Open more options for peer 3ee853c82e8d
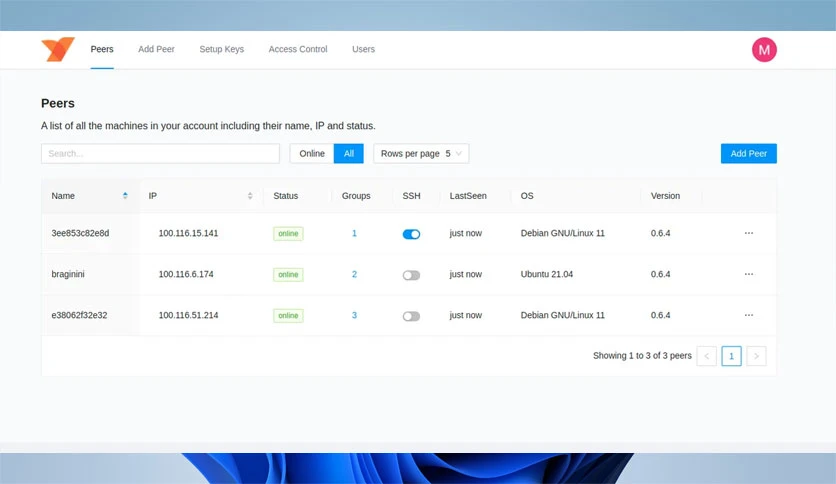836x484 pixels. (x=749, y=233)
